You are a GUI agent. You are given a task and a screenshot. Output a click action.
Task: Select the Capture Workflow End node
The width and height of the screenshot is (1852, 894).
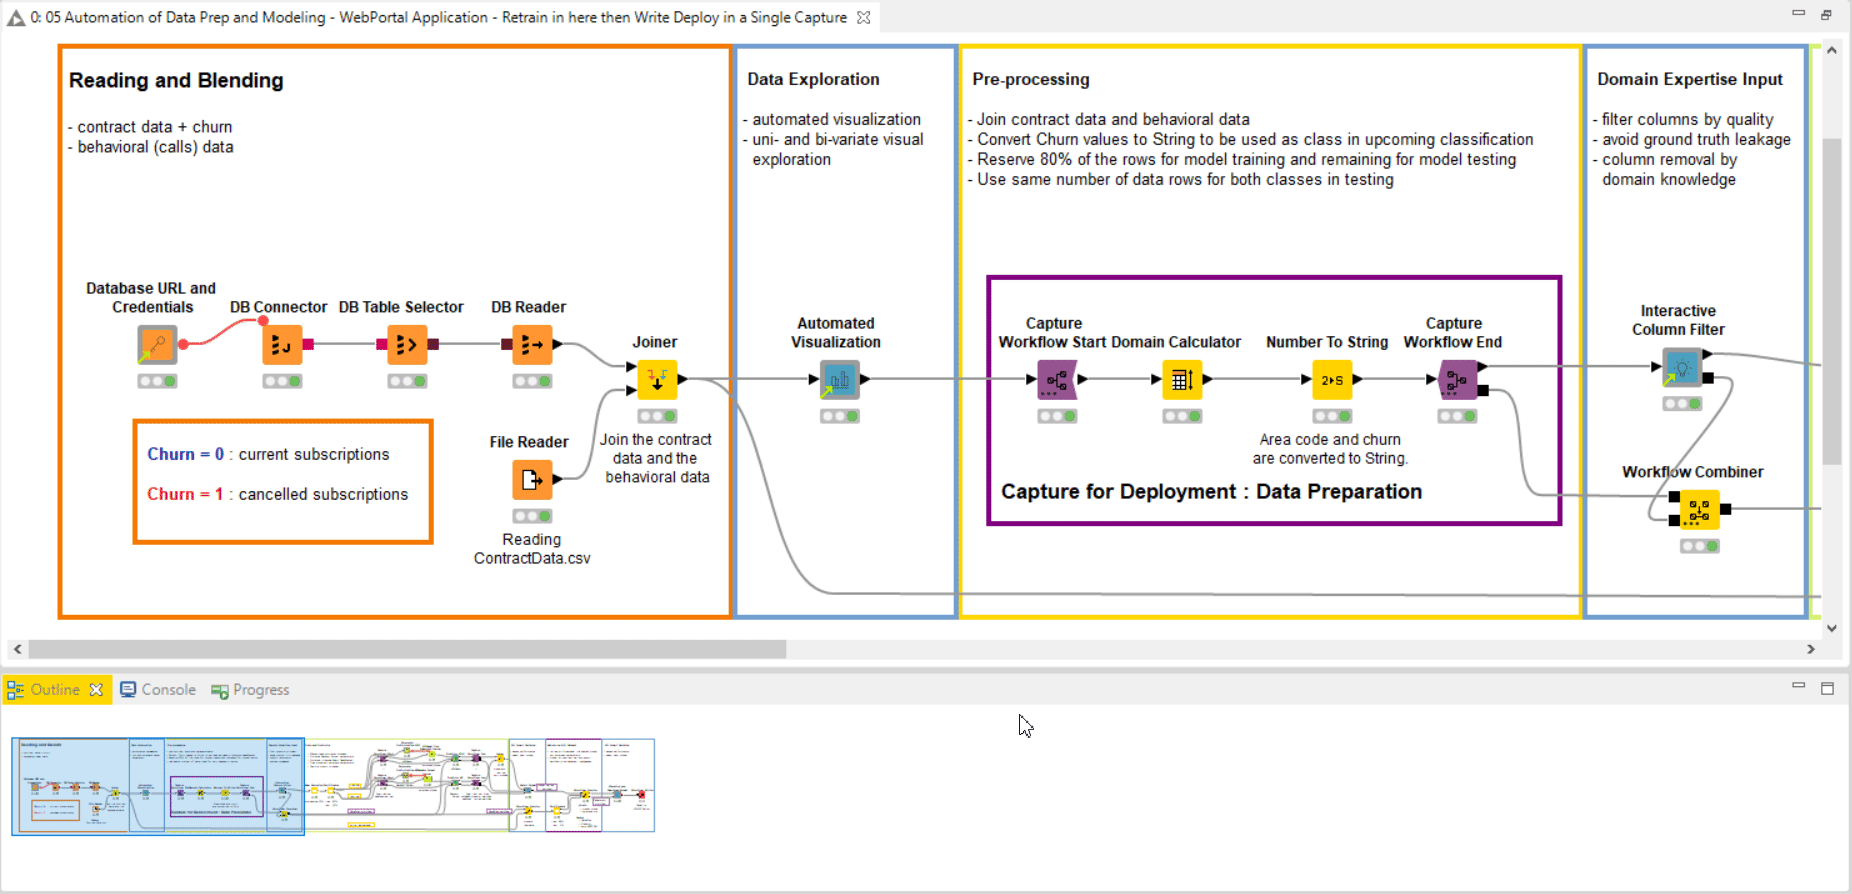[1457, 380]
